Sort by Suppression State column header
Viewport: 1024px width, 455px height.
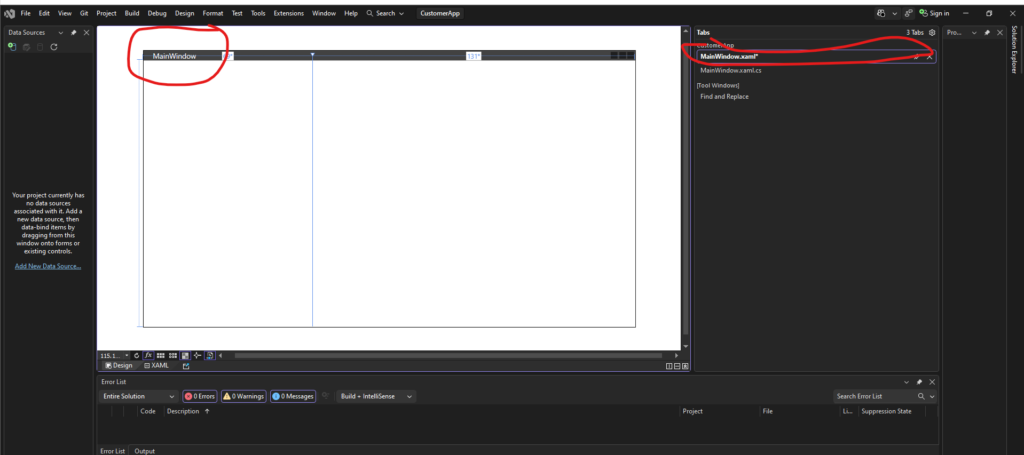pos(886,411)
